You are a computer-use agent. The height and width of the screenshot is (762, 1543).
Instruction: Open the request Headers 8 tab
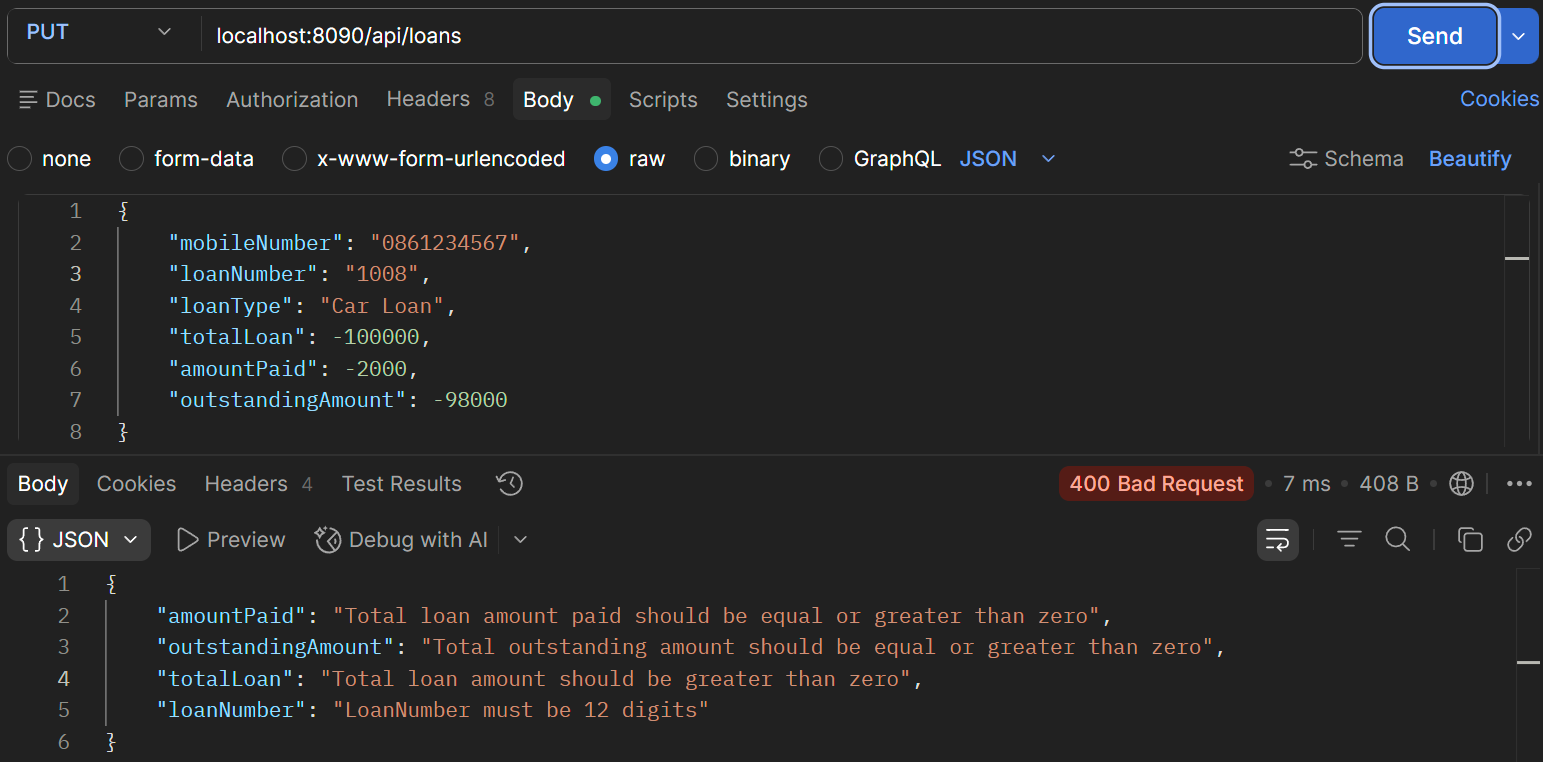pyautogui.click(x=440, y=99)
